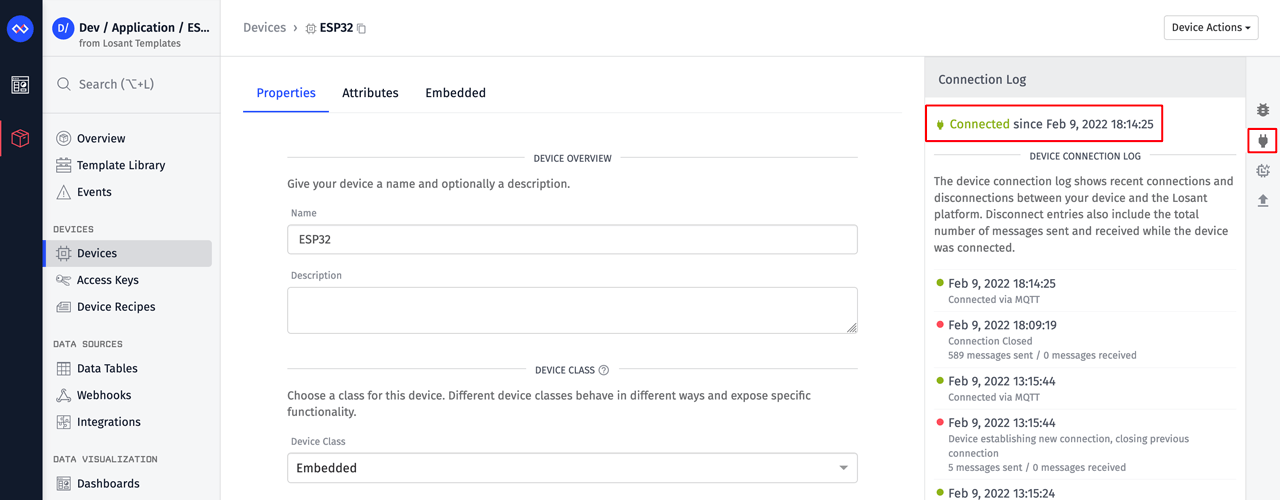Open the application cube icon in left rail
This screenshot has height=500, width=1280.
click(x=20, y=138)
